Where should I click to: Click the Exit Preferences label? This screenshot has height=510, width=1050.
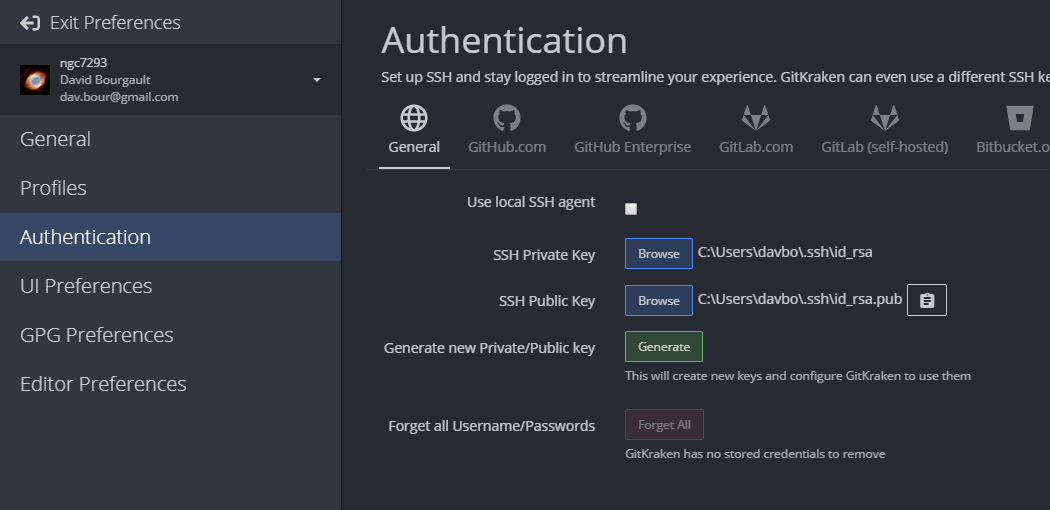(x=115, y=23)
